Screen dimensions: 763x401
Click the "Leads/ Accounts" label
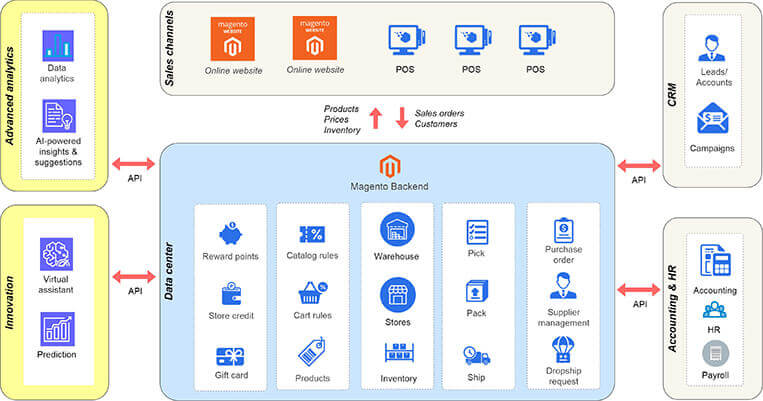click(714, 77)
